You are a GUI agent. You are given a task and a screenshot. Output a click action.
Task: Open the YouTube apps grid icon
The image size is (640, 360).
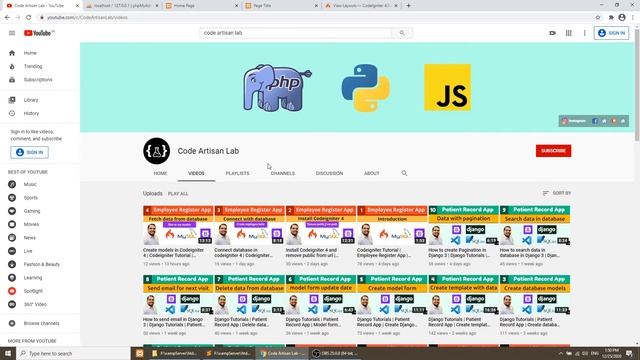[569, 33]
